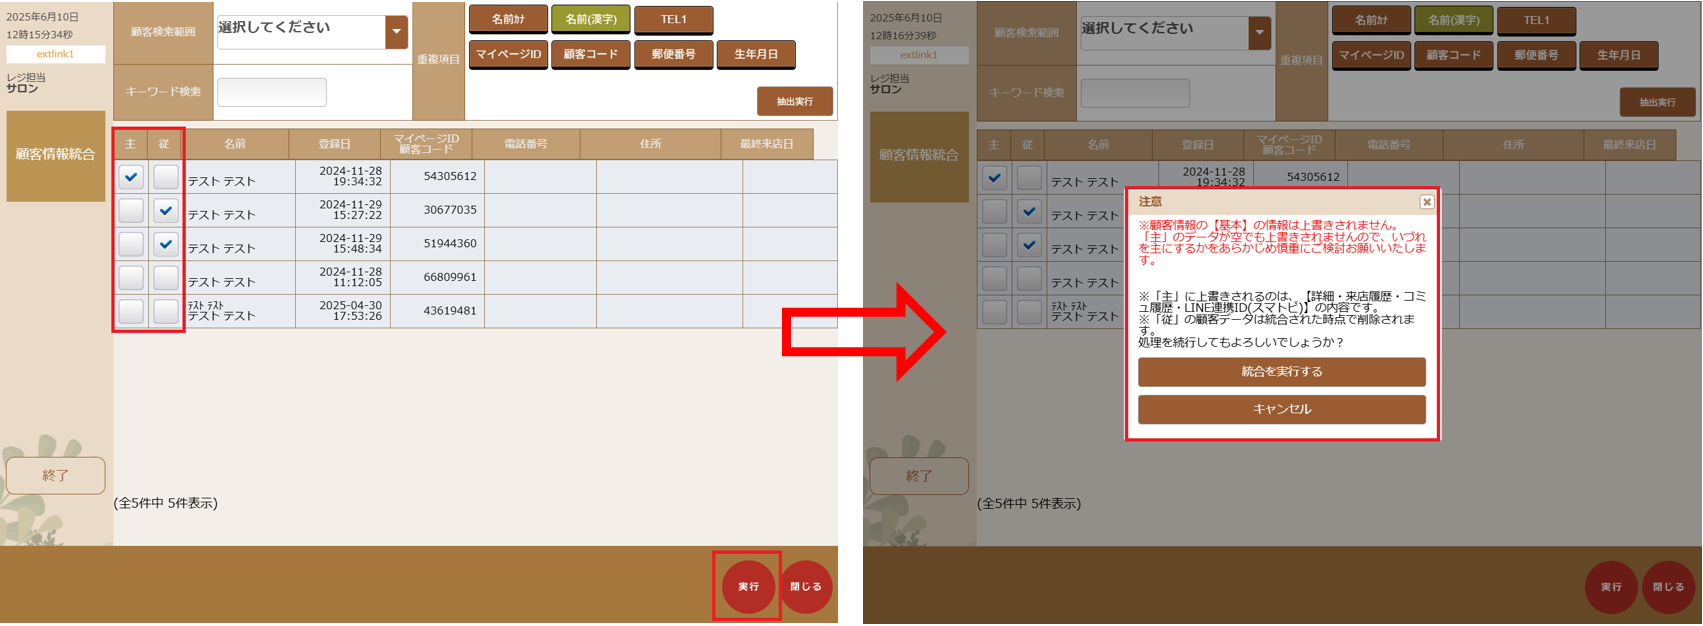
Task: Click the 終了 button in undimmed screen
Action: click(x=56, y=476)
